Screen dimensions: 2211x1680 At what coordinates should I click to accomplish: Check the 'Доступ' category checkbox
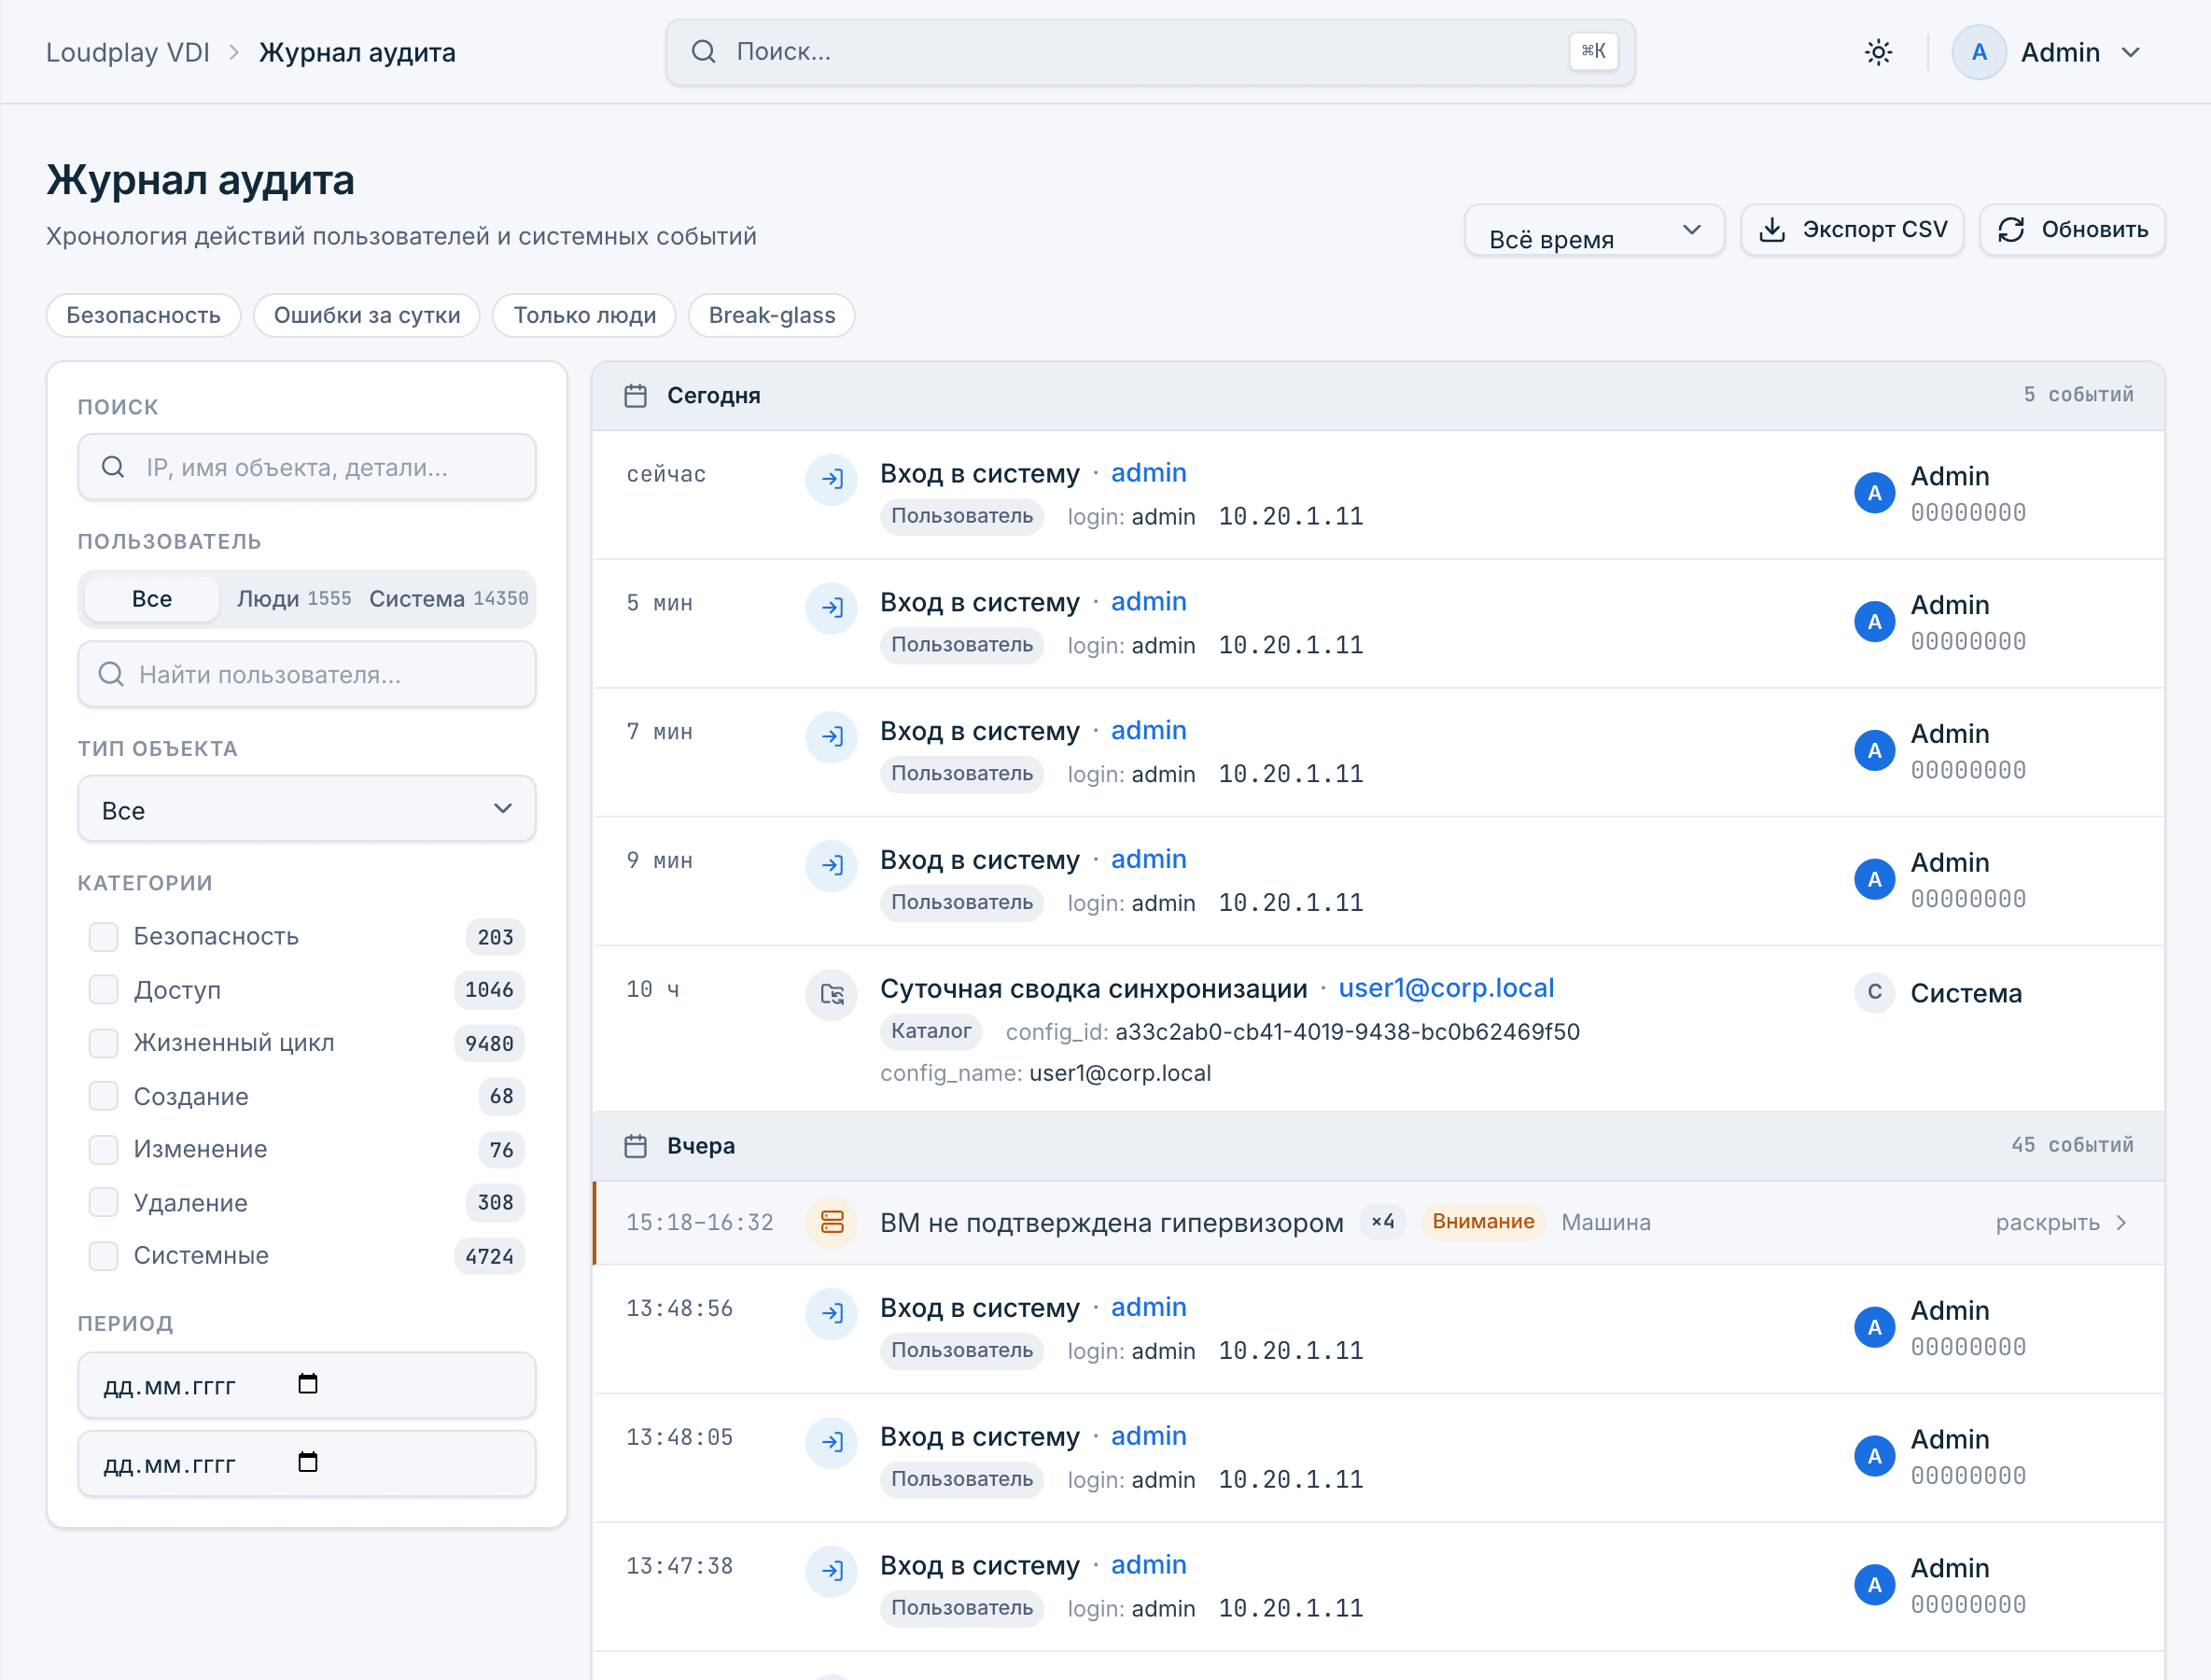(x=103, y=989)
